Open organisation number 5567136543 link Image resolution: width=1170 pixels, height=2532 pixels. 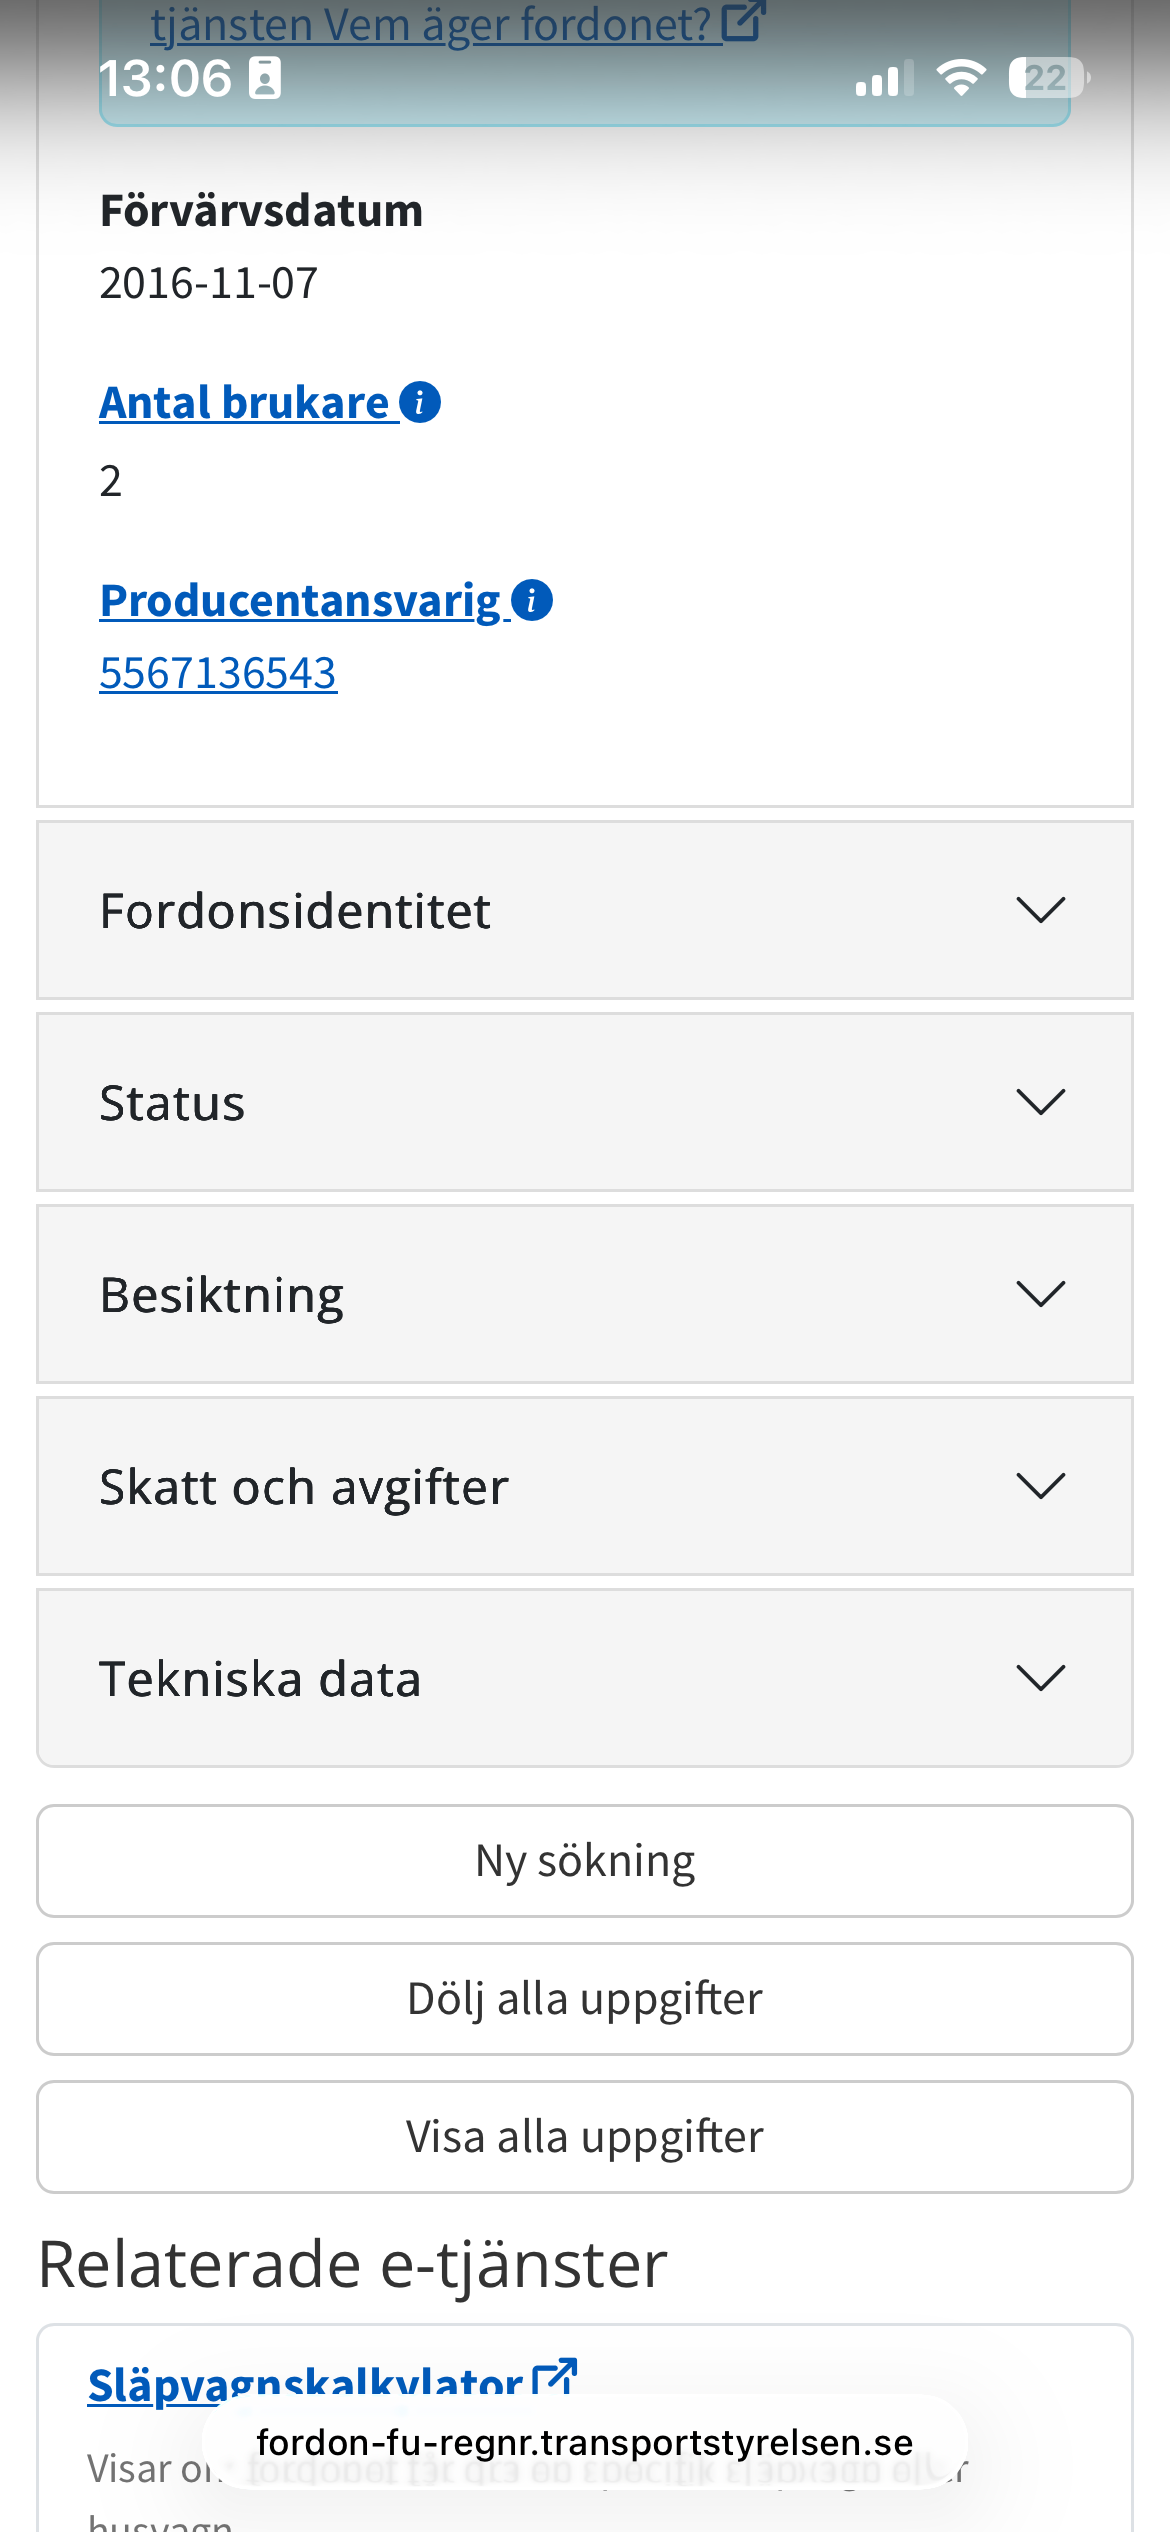click(x=218, y=673)
